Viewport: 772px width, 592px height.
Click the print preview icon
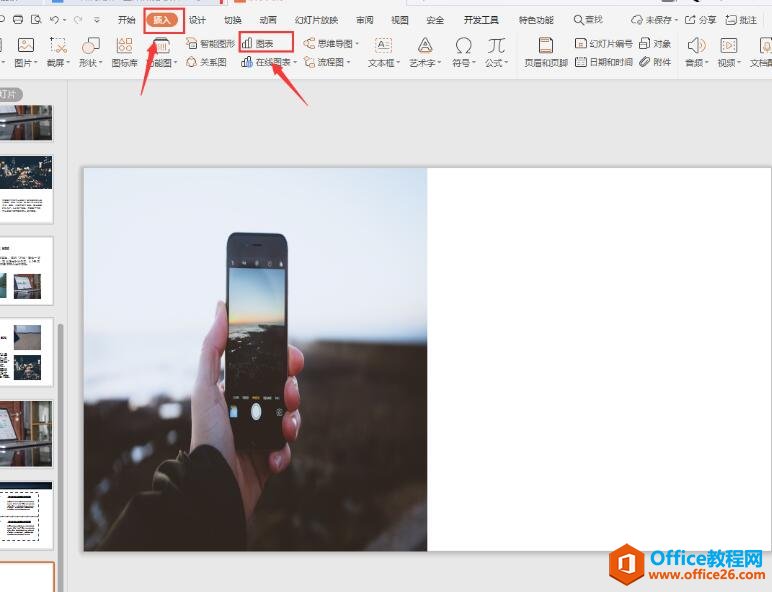[36, 20]
